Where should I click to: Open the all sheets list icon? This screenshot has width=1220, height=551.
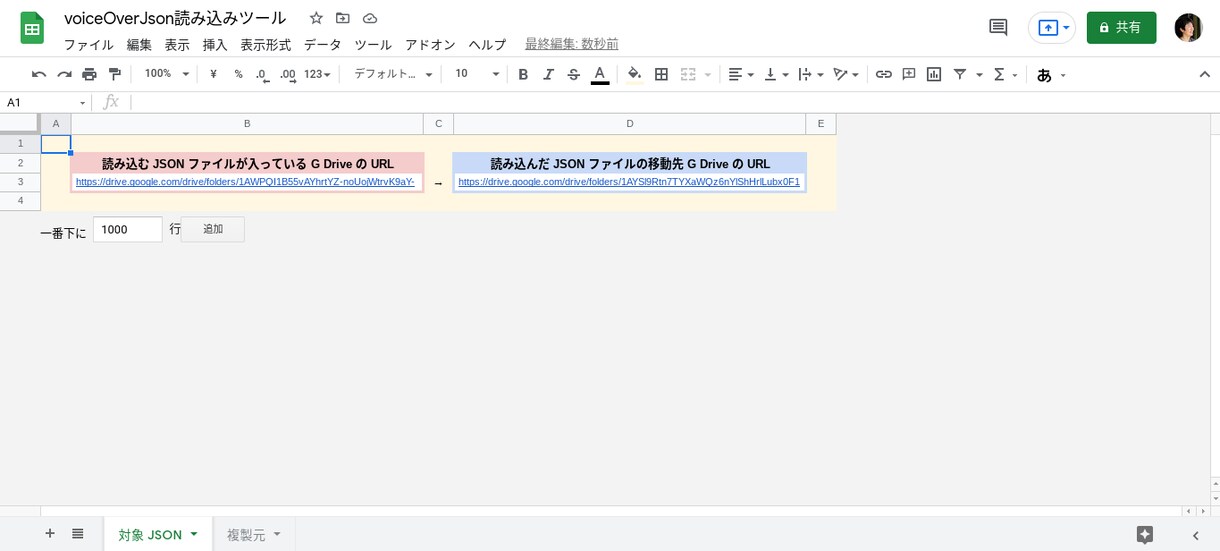tap(78, 534)
